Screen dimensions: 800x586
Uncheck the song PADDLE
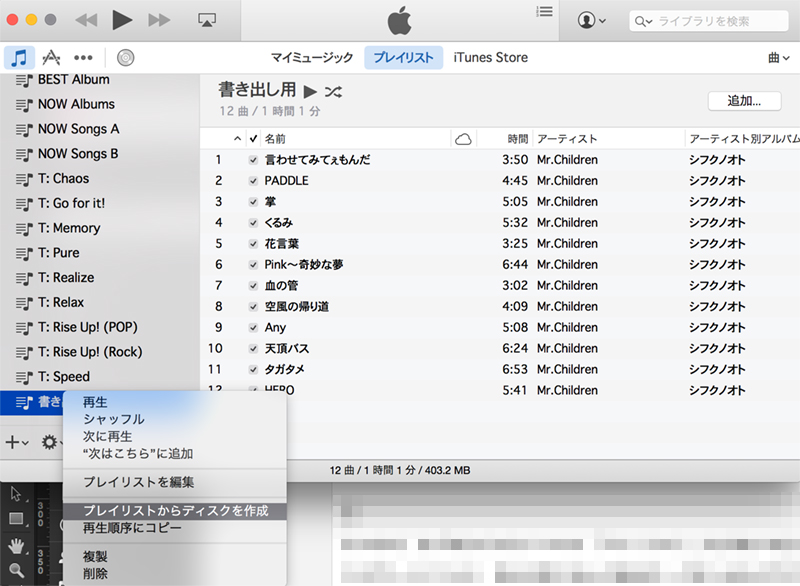[253, 181]
